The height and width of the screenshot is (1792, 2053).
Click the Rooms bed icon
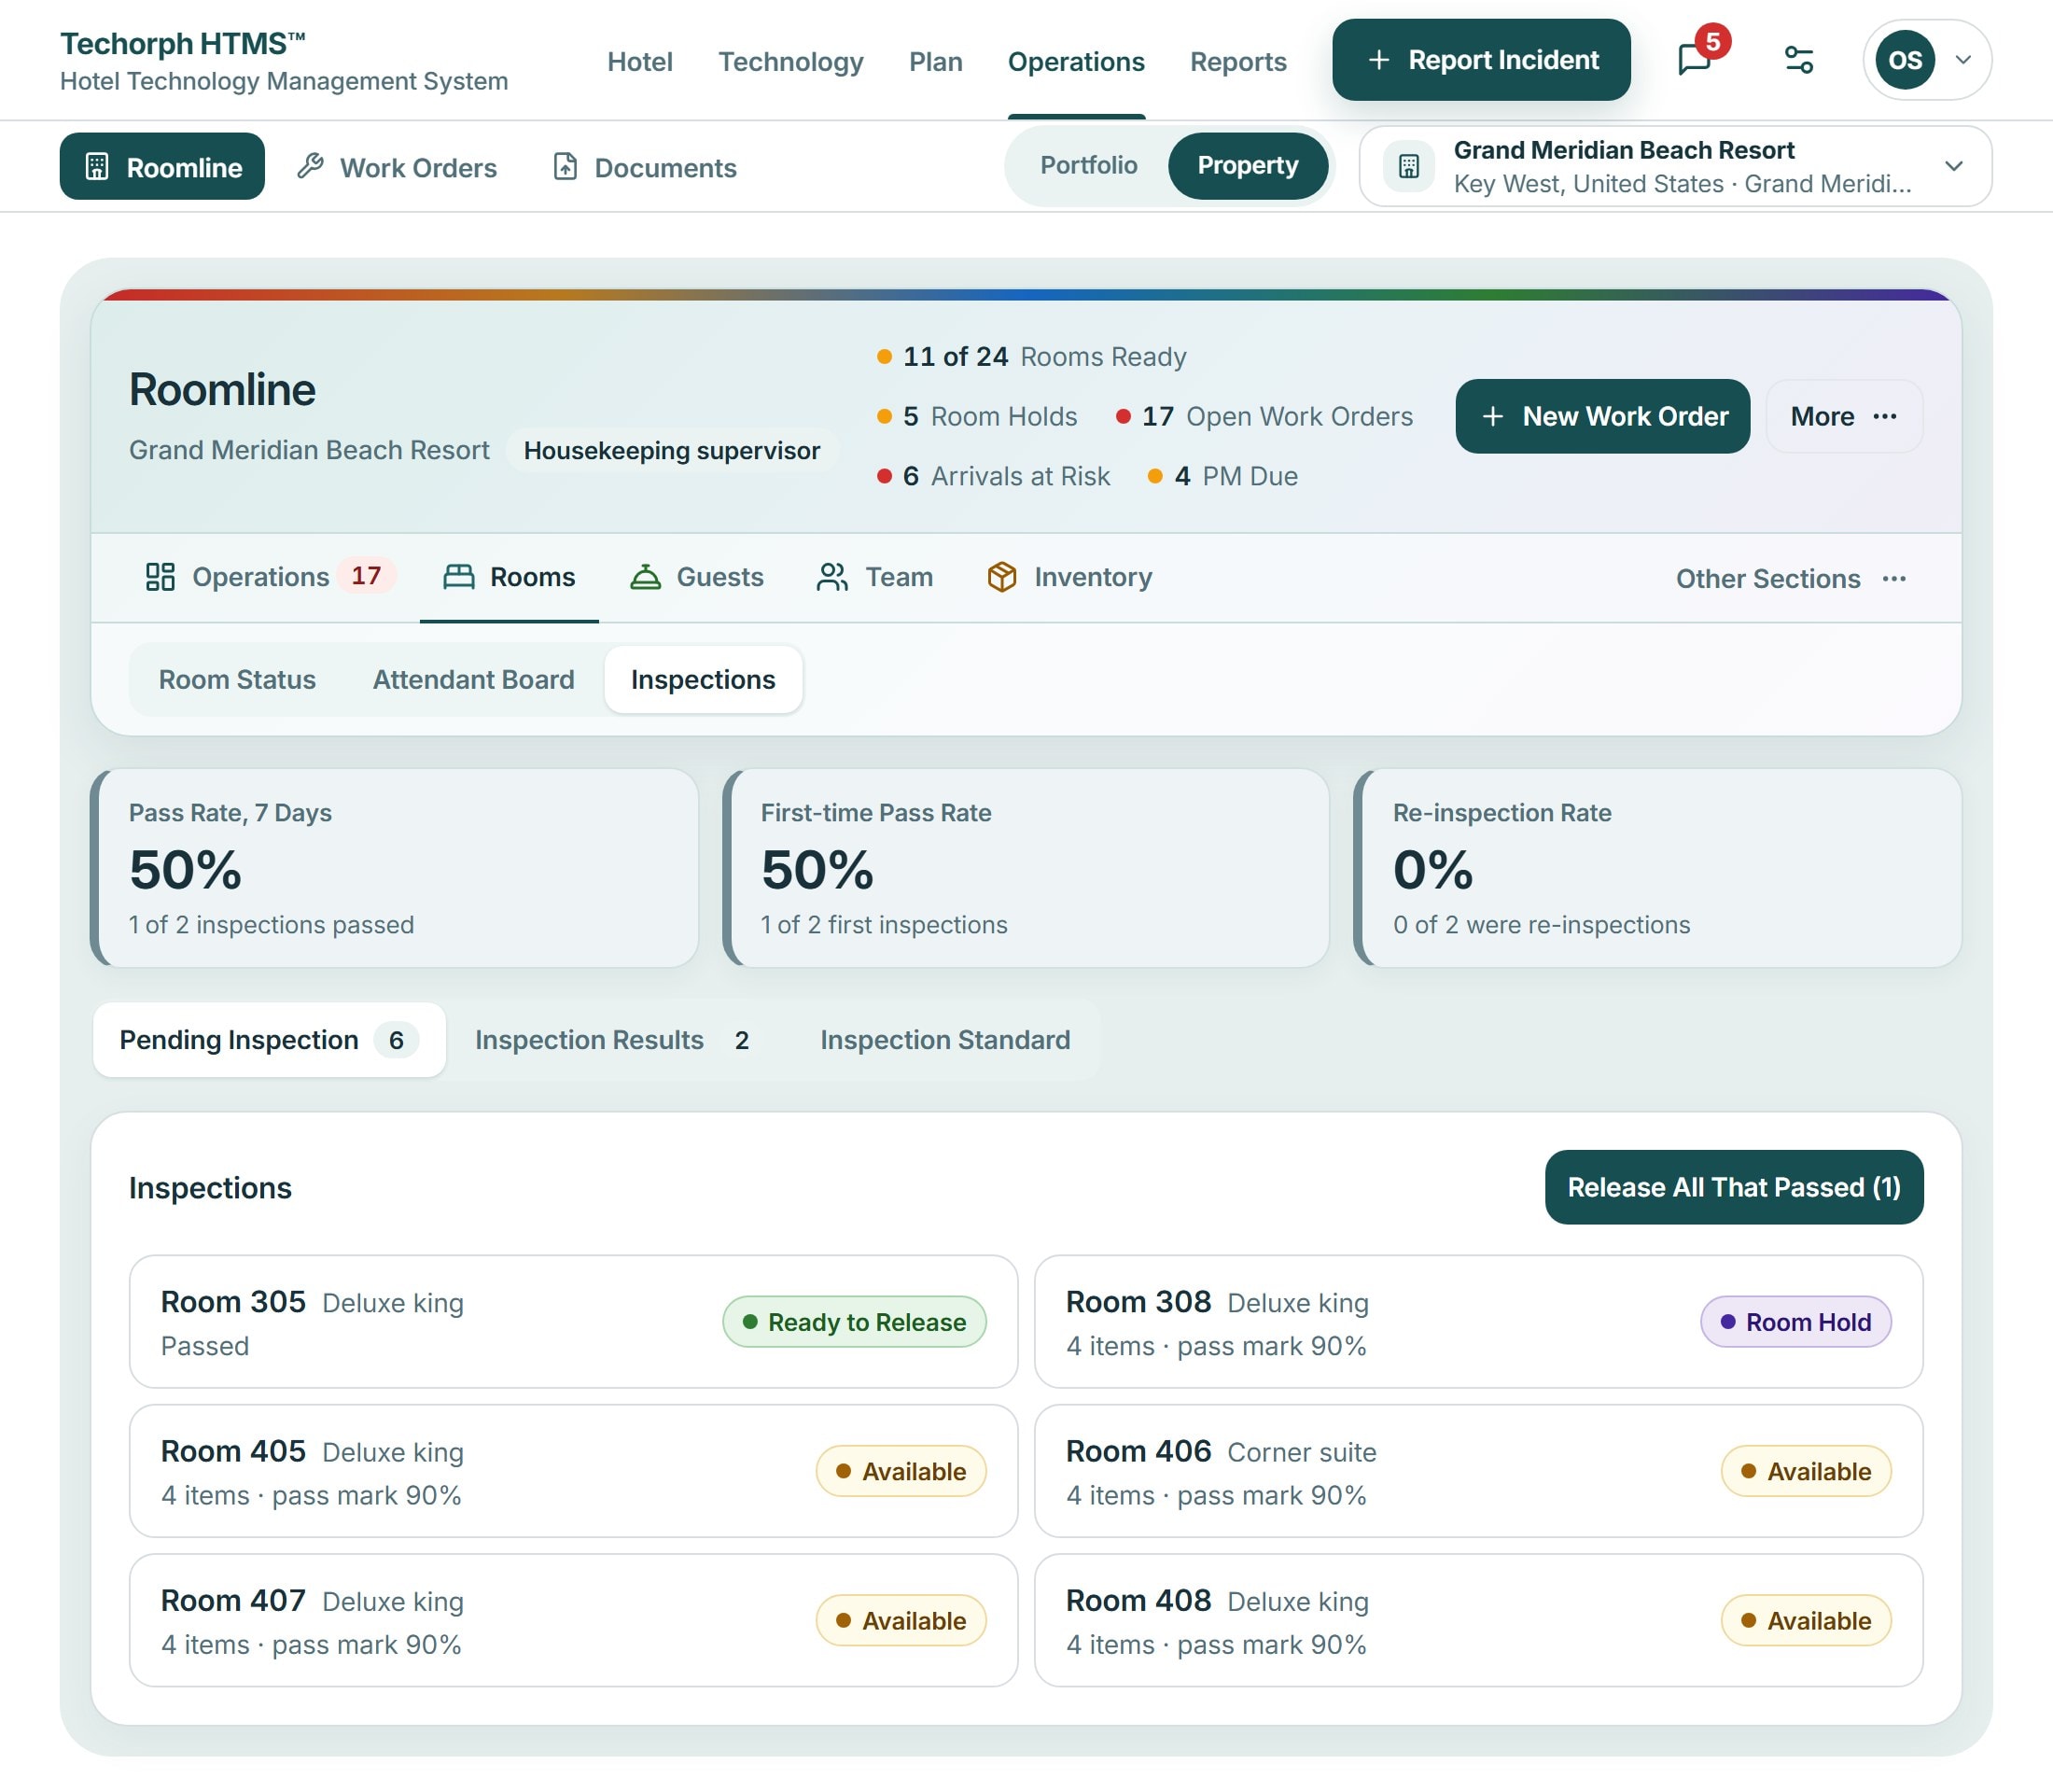click(459, 577)
